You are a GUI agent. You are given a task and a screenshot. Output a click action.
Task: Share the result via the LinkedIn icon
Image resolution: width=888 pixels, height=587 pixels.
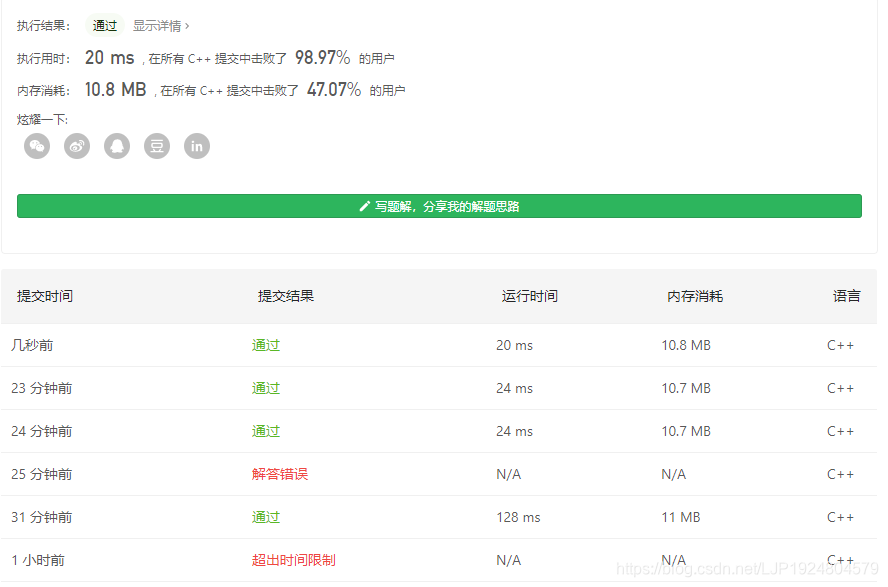(197, 146)
